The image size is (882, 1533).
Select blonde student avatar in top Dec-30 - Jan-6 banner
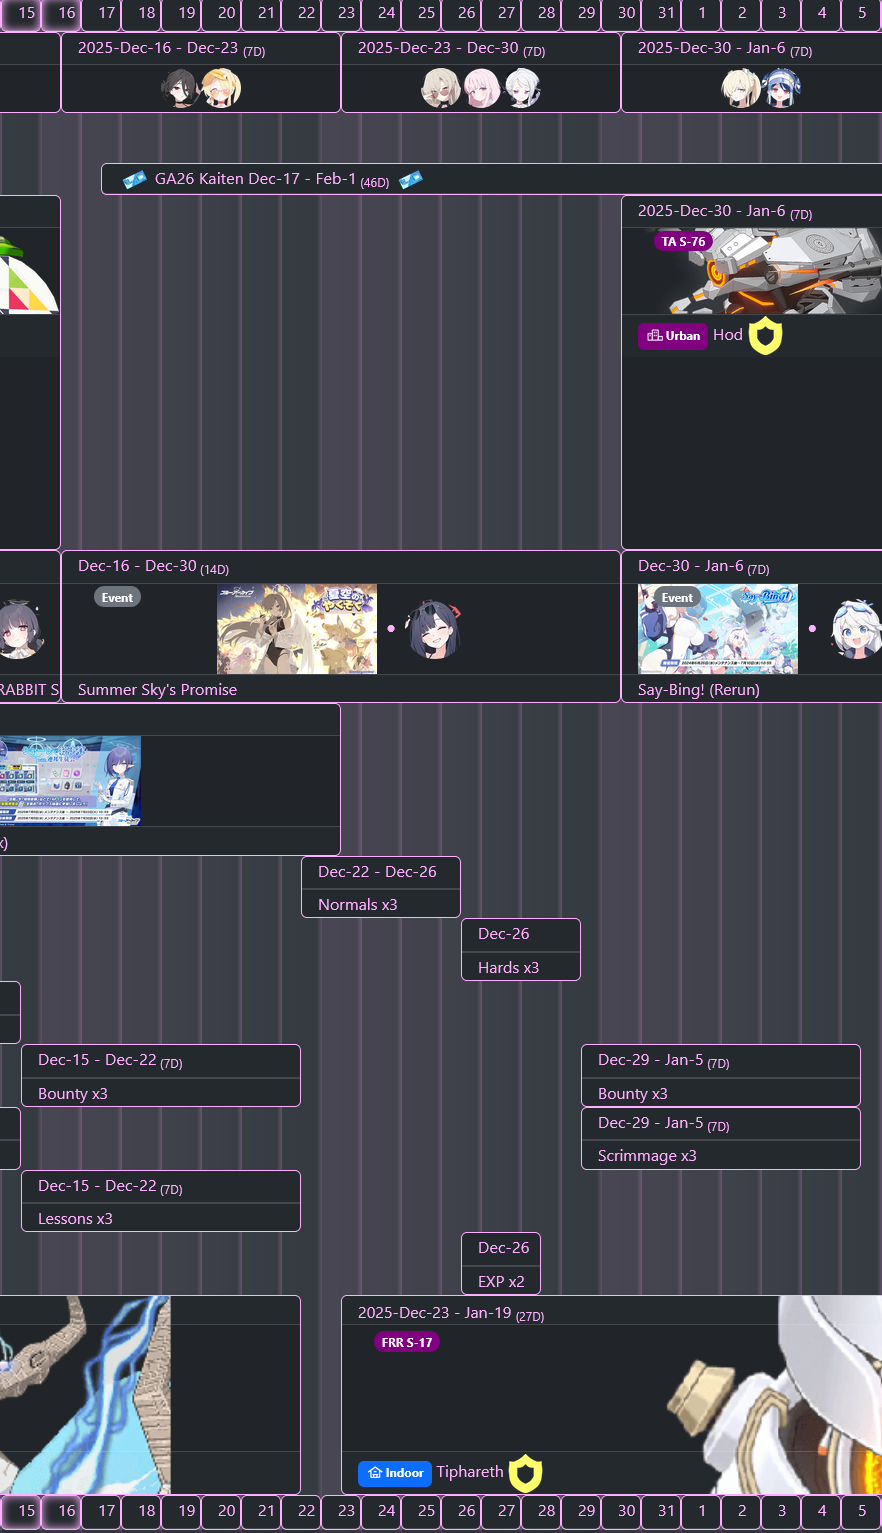pyautogui.click(x=741, y=89)
